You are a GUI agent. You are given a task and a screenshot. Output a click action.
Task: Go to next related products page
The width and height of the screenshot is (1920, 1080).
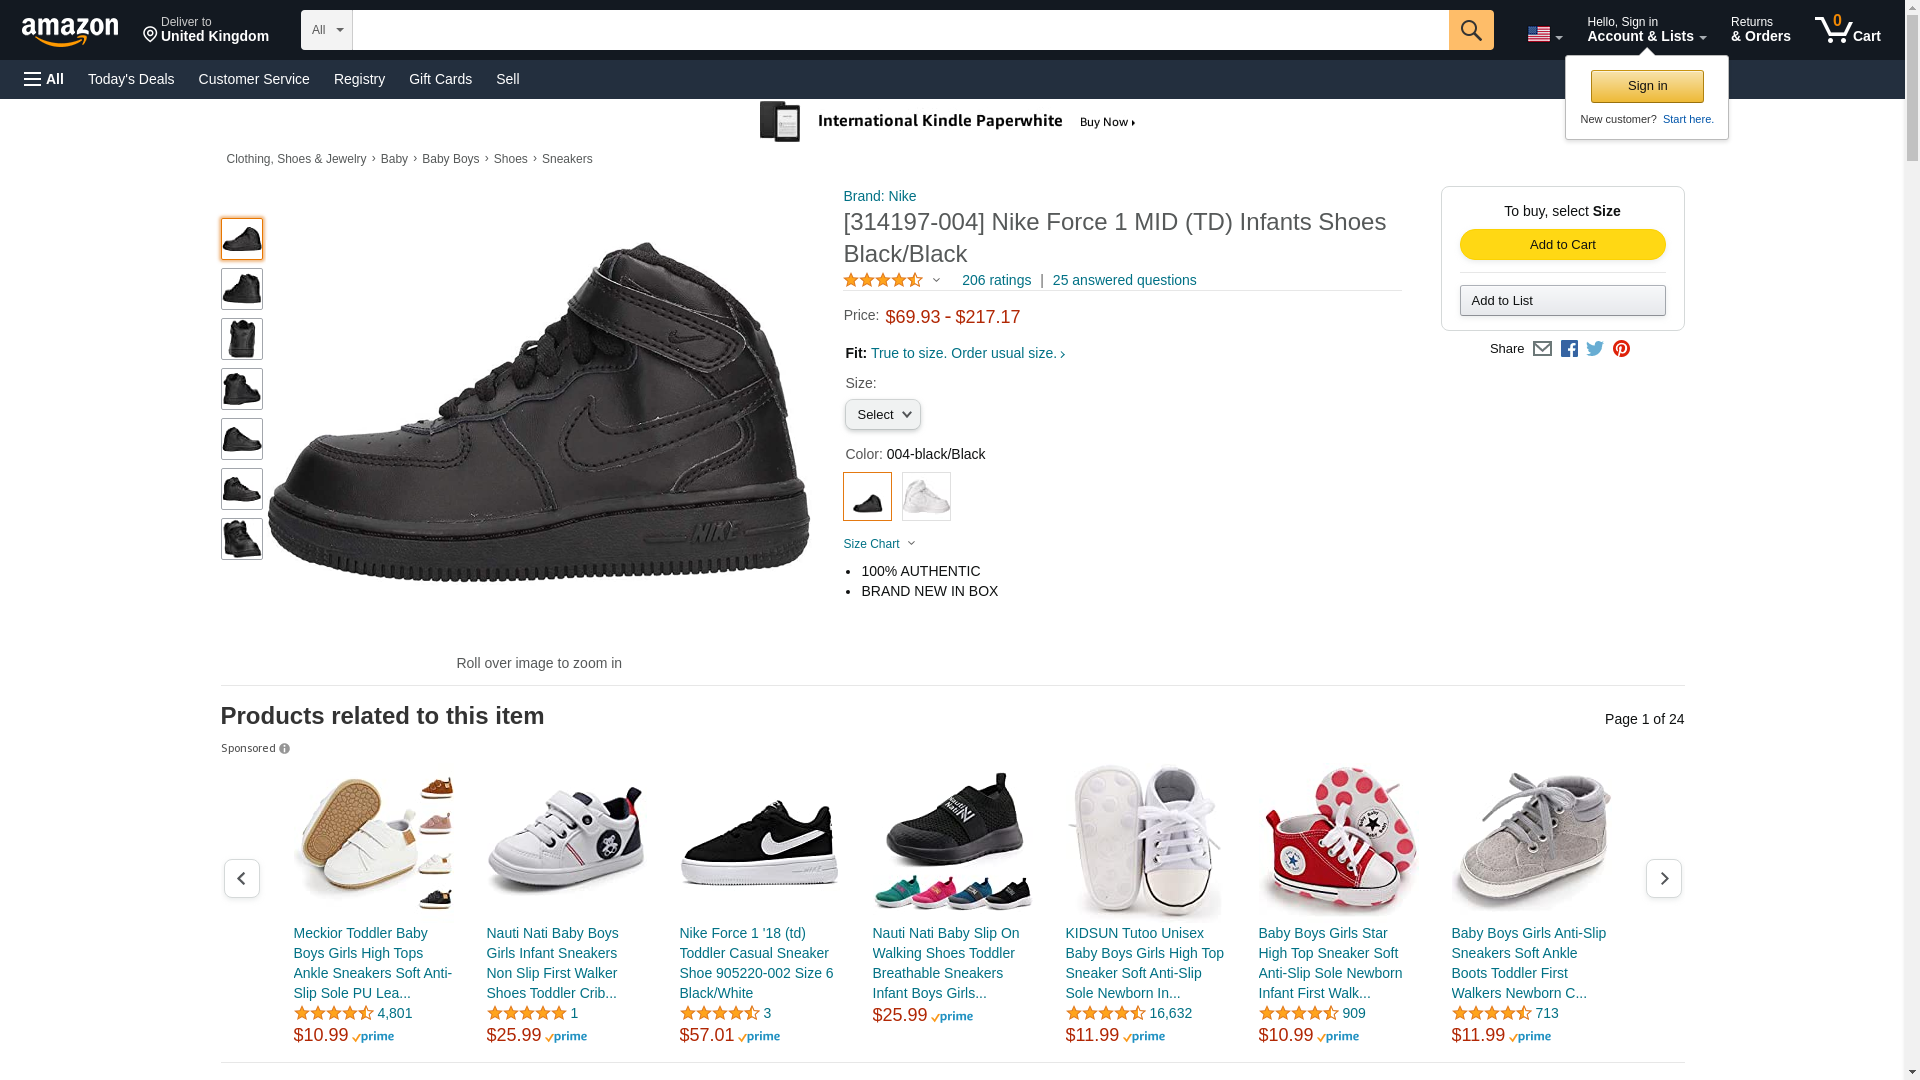(1663, 878)
